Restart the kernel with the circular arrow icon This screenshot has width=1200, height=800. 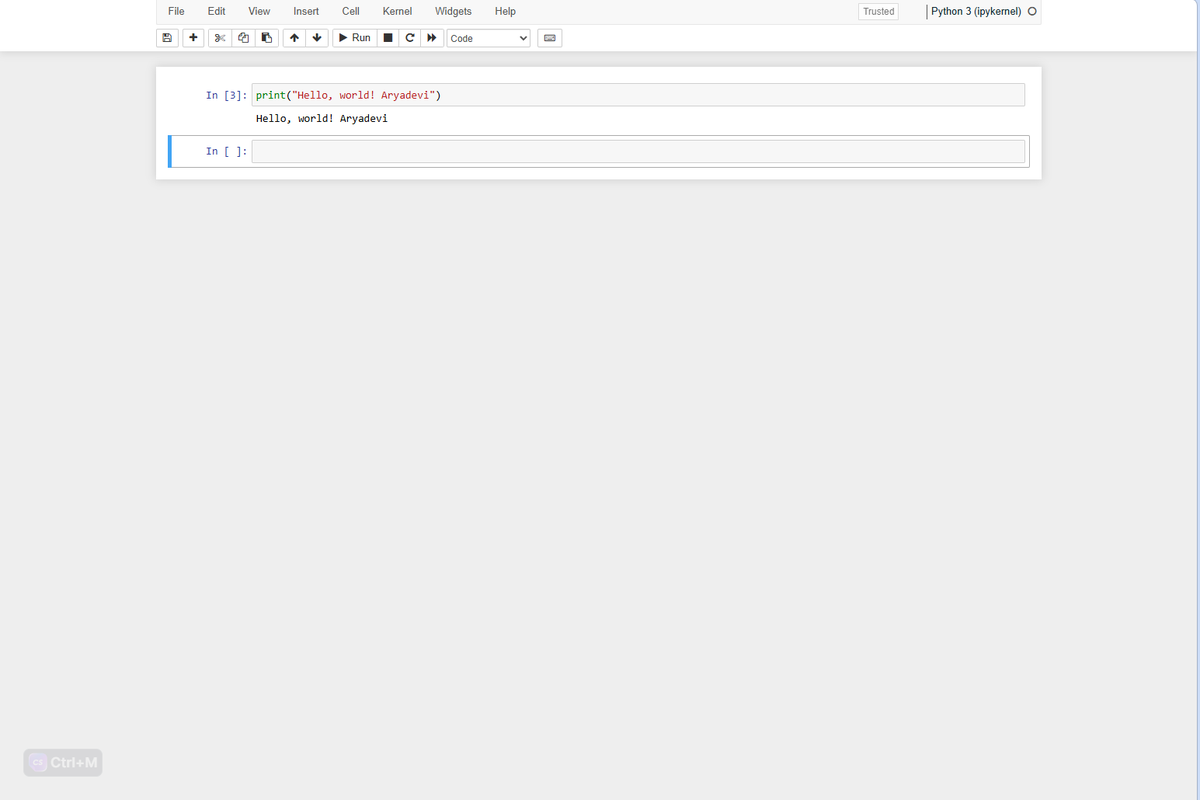410,38
